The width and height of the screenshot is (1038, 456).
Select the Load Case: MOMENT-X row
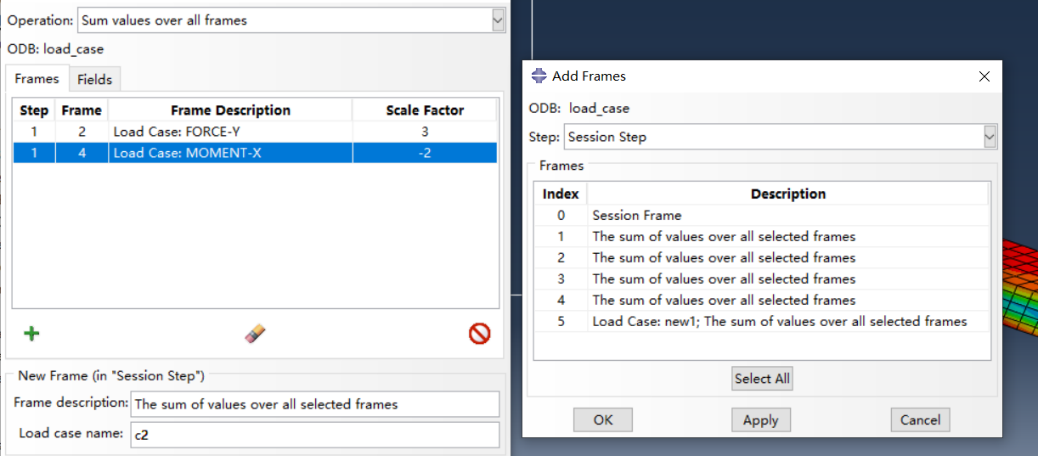[x=231, y=153]
